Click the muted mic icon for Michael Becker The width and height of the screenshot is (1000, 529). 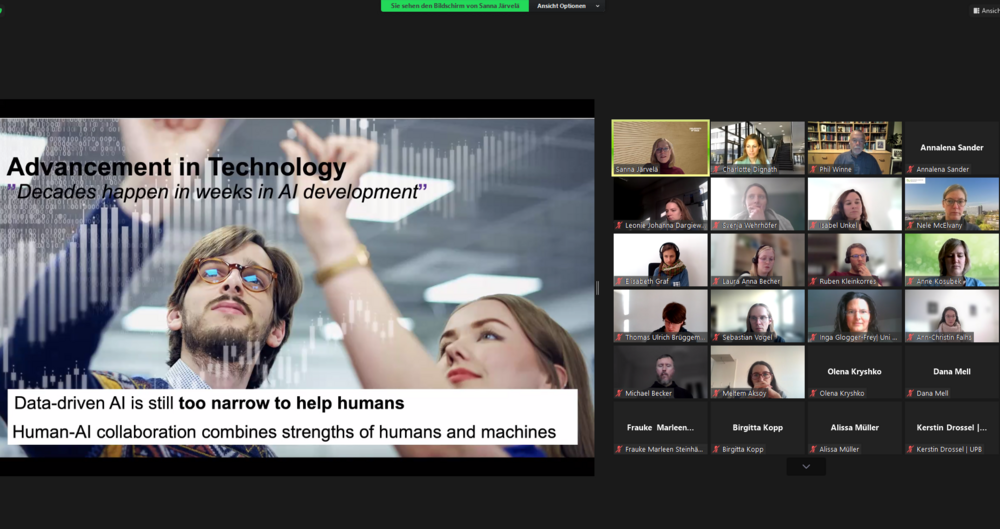tap(619, 394)
